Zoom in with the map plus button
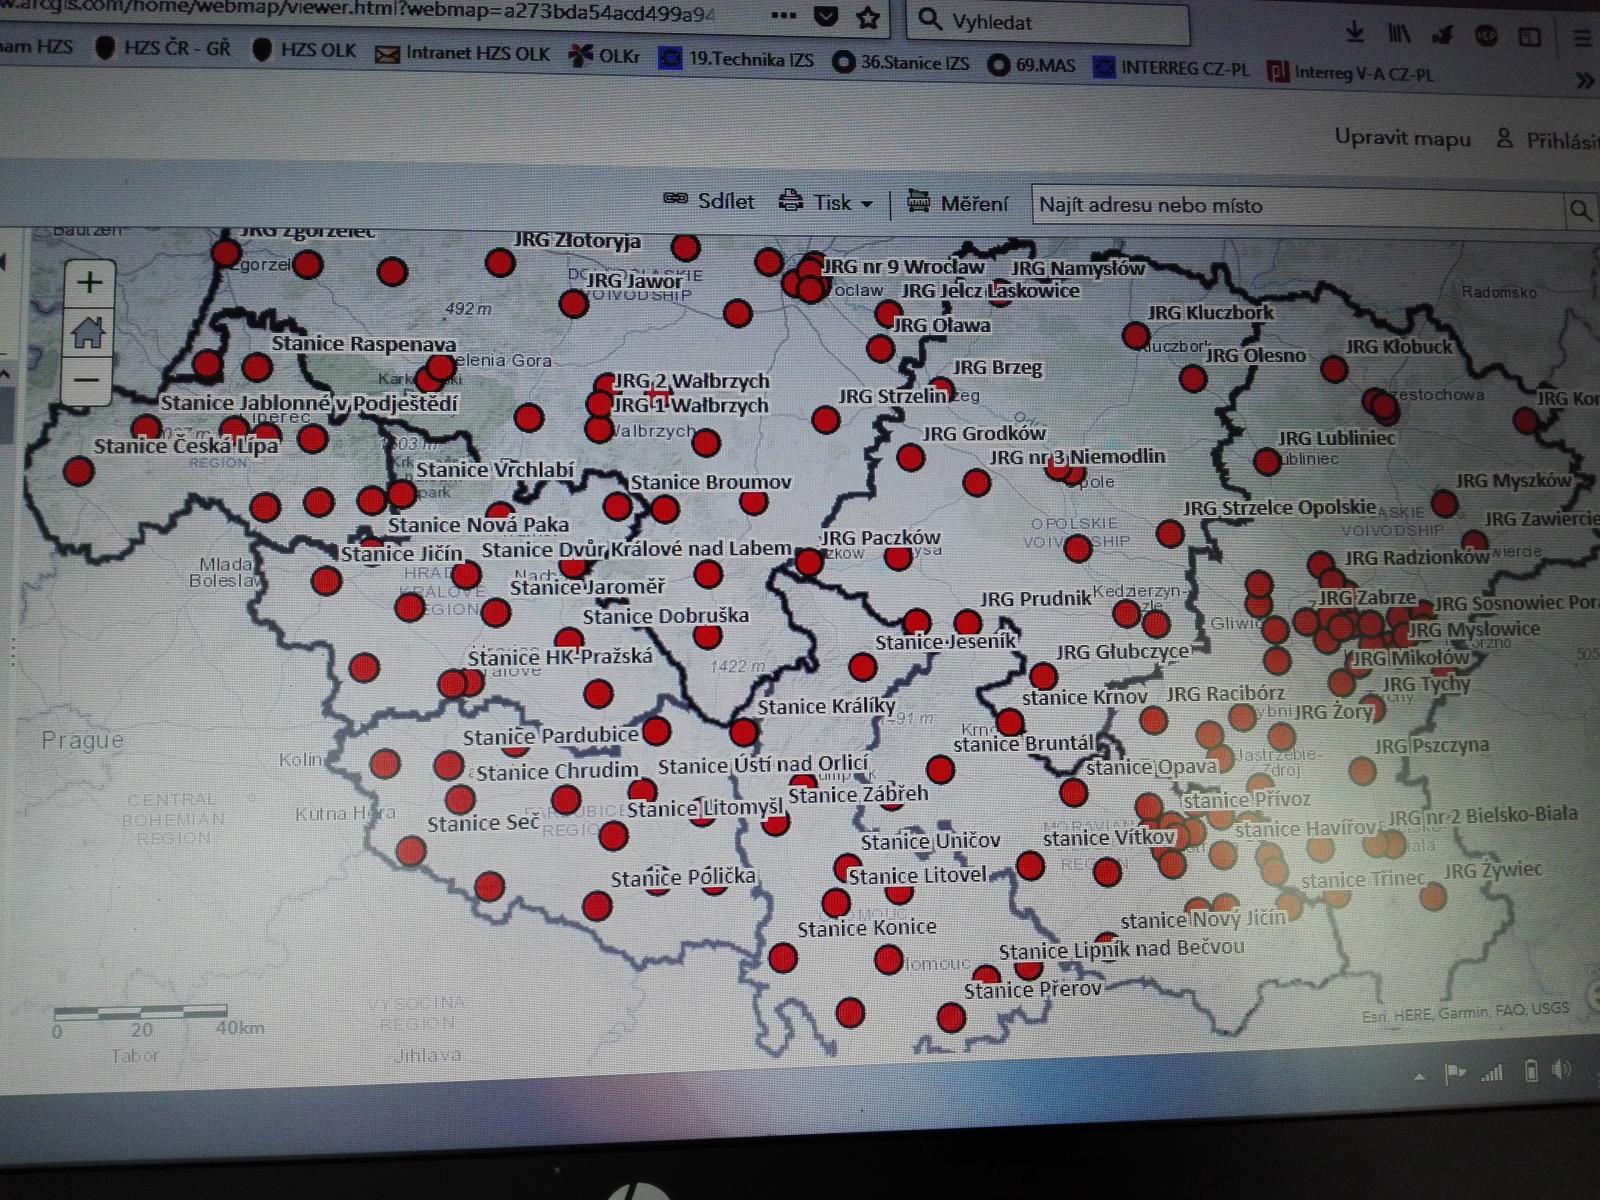Screen dimensions: 1600x1200 (x=89, y=283)
